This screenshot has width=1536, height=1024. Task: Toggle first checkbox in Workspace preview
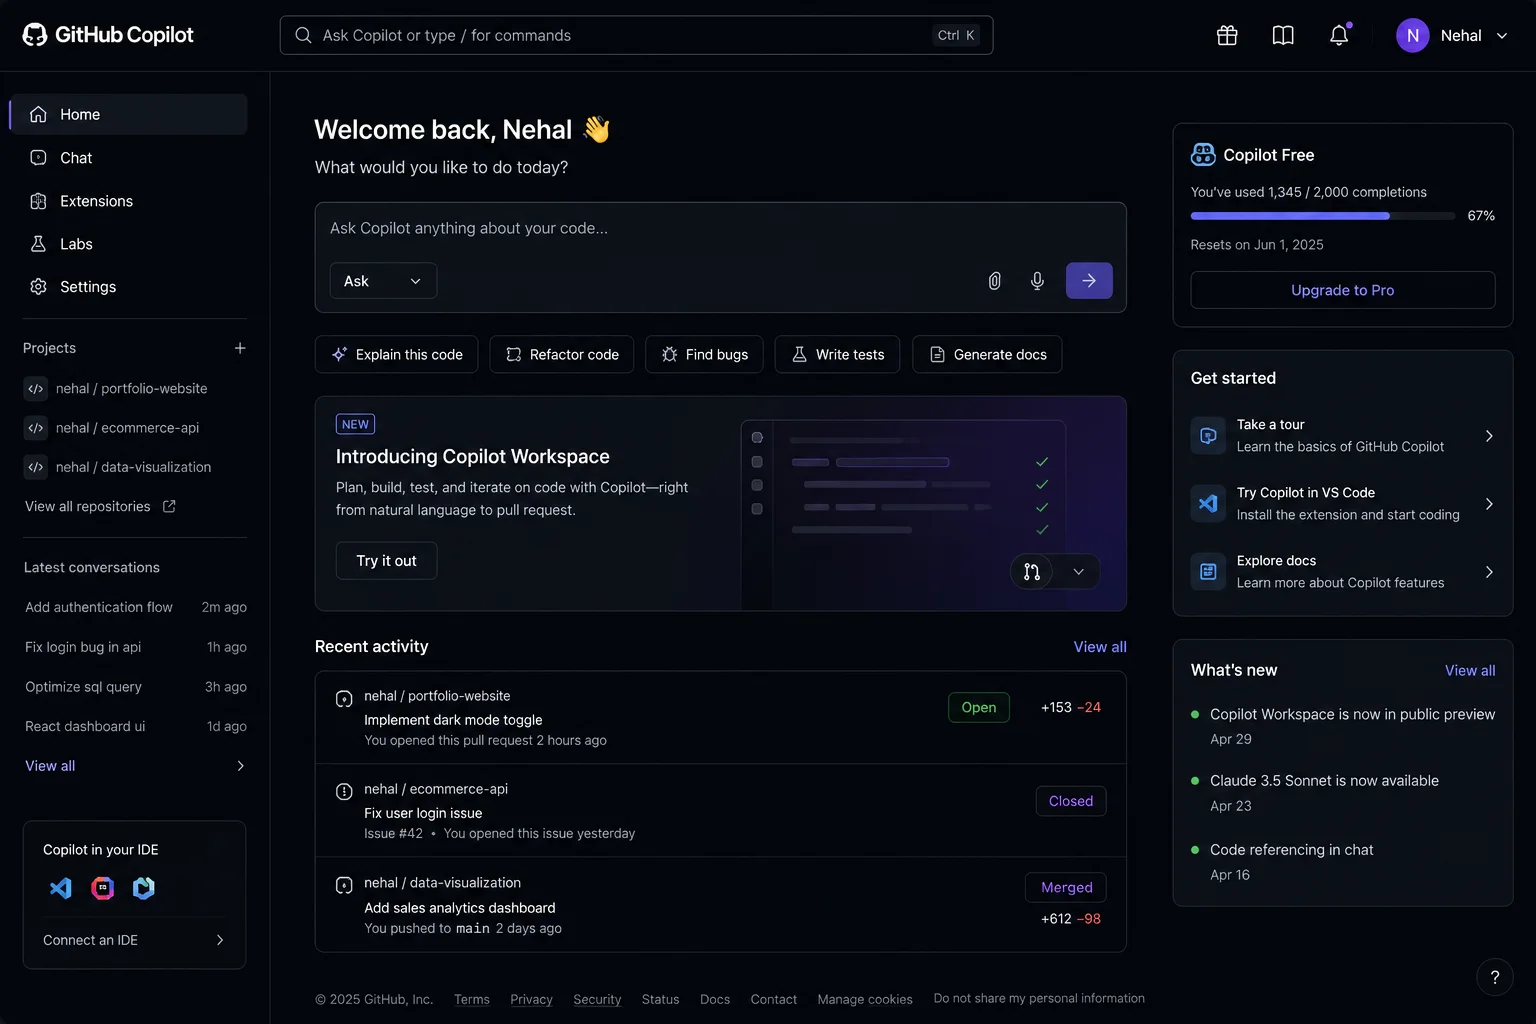click(x=757, y=437)
